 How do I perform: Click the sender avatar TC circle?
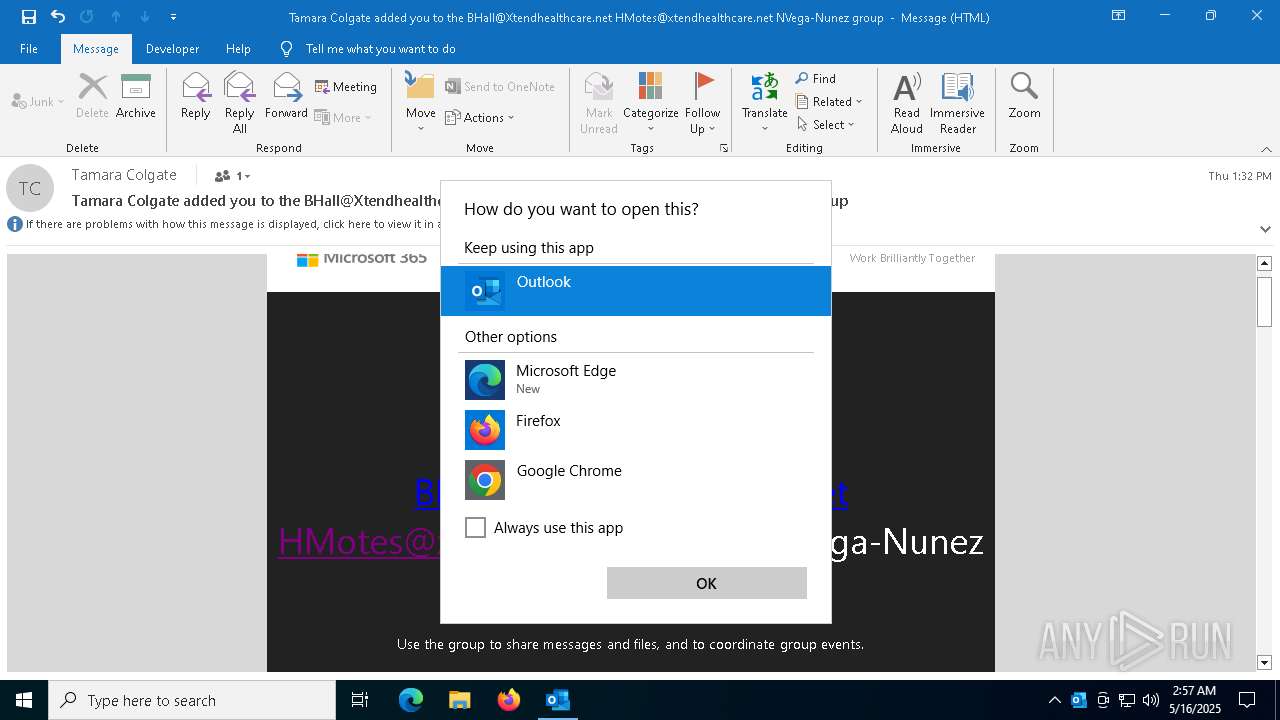pyautogui.click(x=30, y=188)
